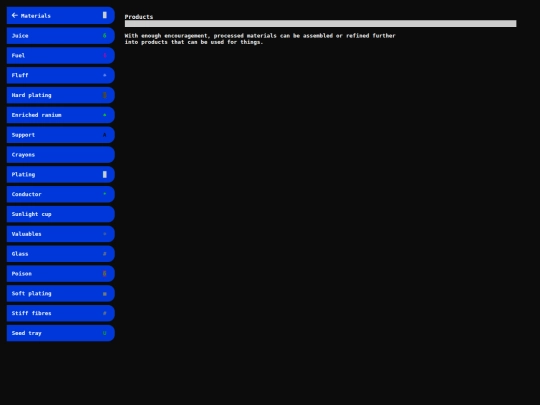This screenshot has height=405, width=540.
Task: Select Fuel in the product list
Action: pyautogui.click(x=61, y=55)
